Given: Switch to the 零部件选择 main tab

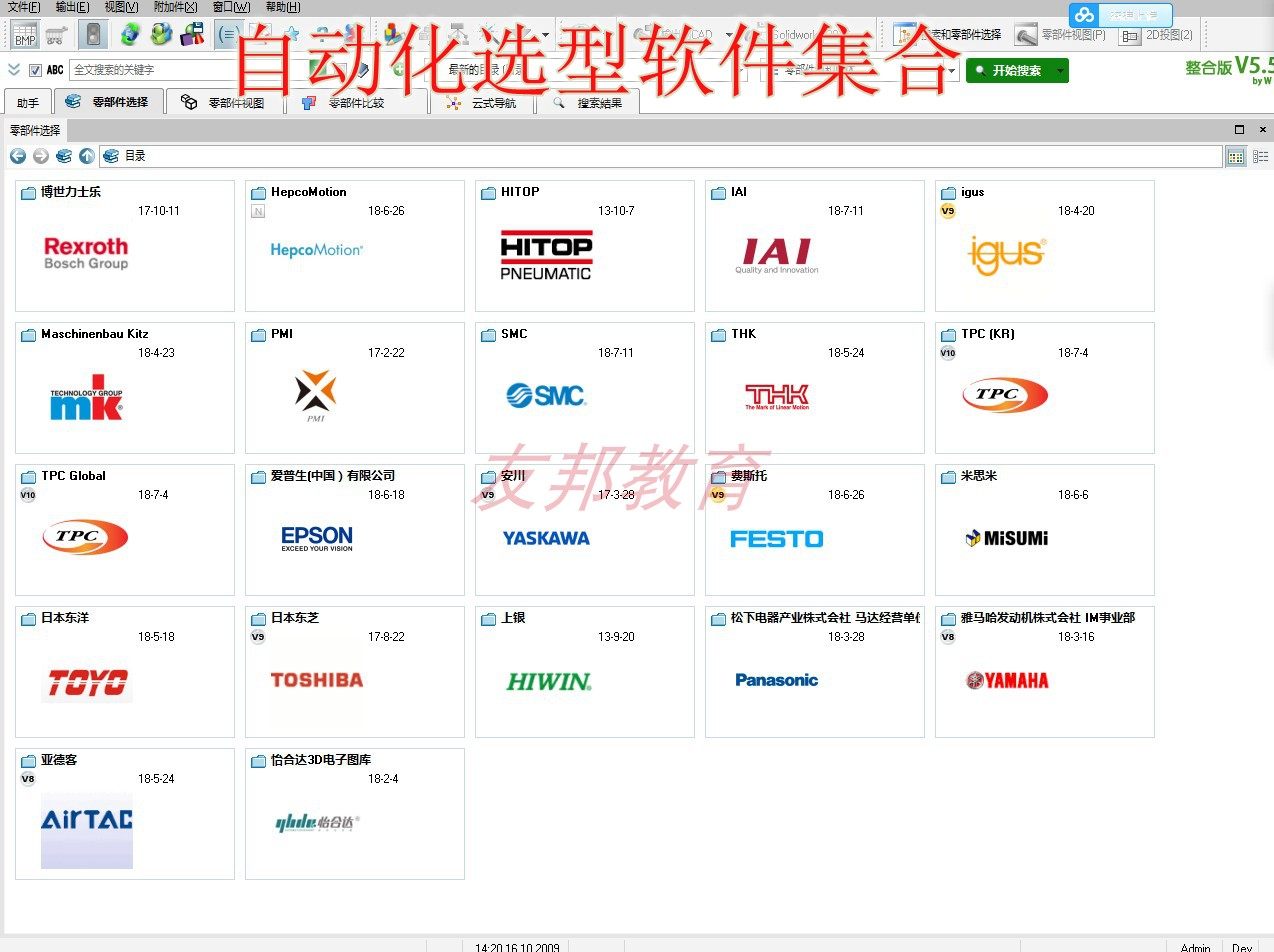Looking at the screenshot, I should point(107,102).
